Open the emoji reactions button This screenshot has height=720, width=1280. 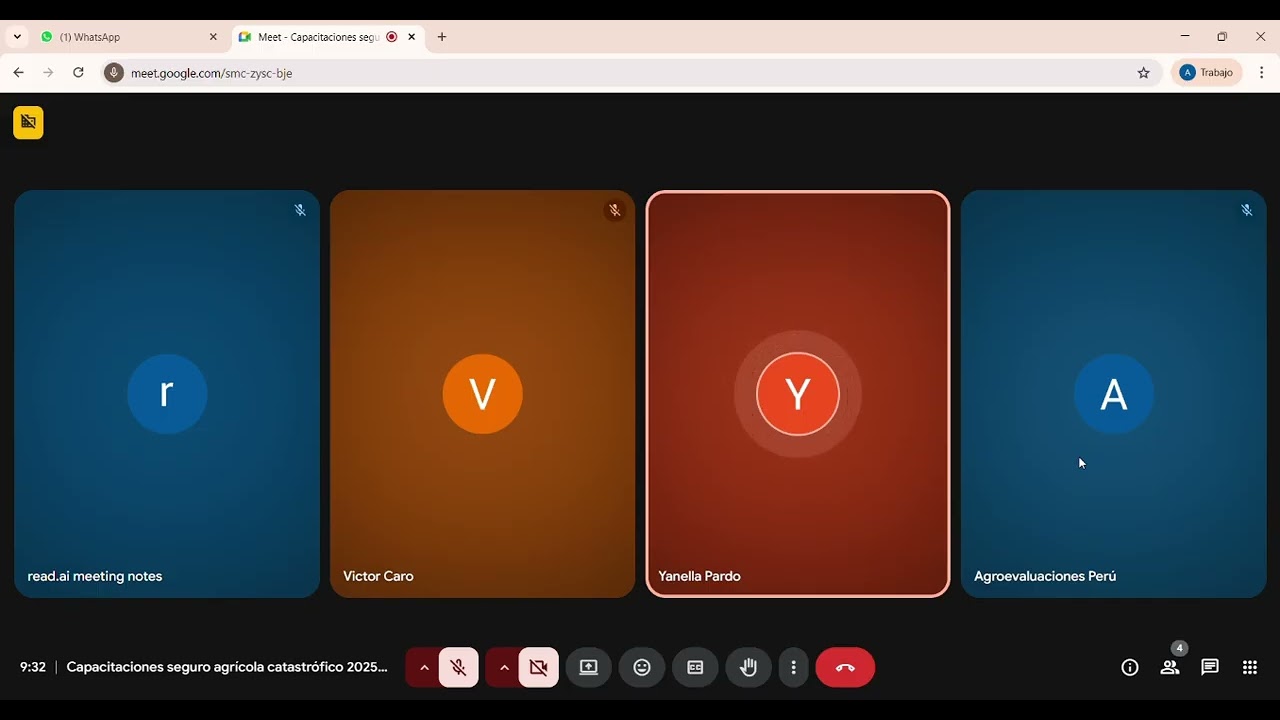[x=642, y=667]
